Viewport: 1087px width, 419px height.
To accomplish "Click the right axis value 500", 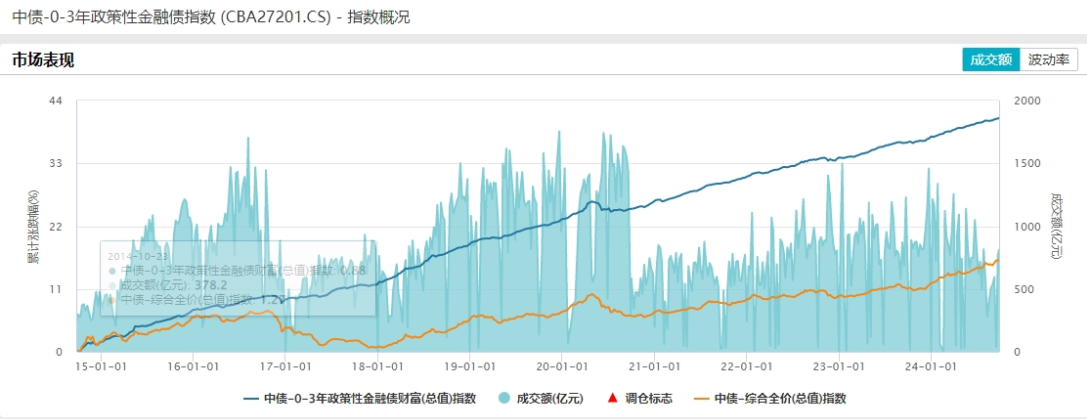I will [x=1023, y=289].
